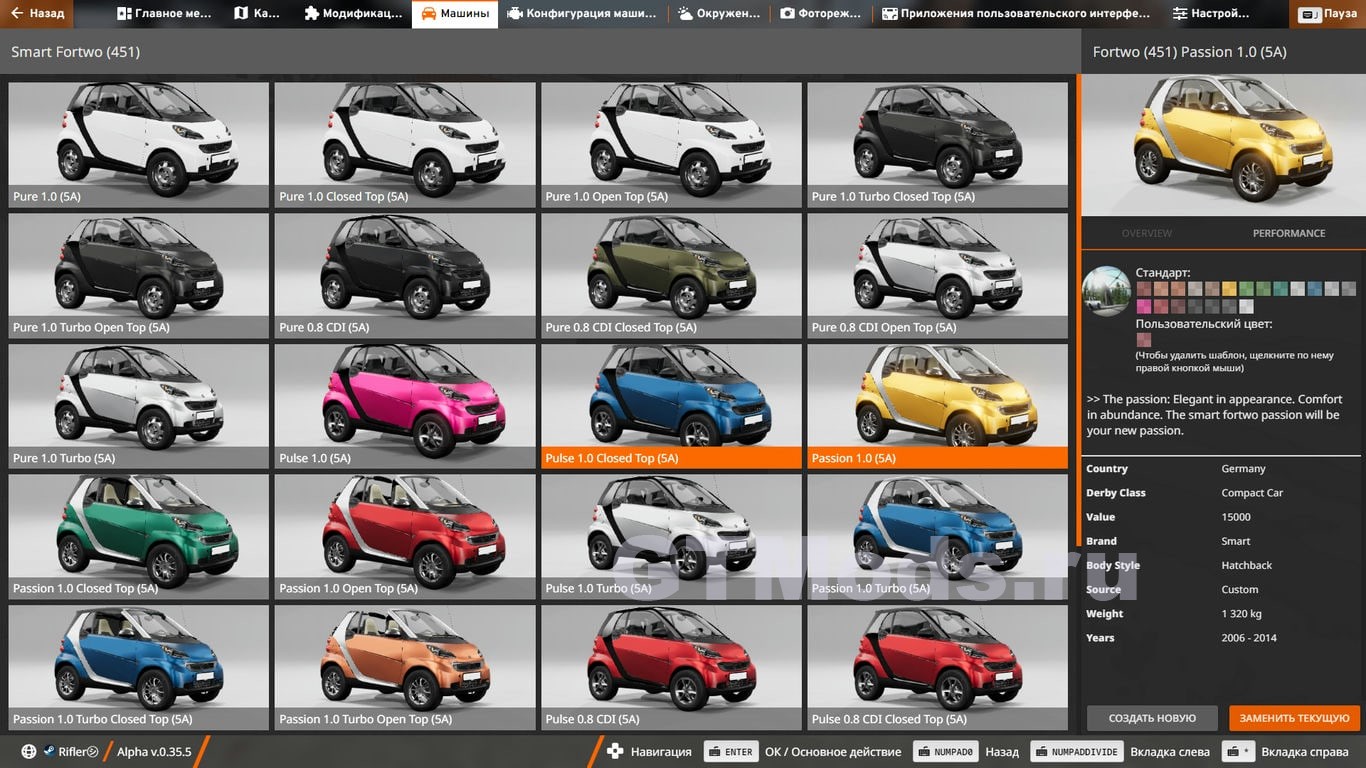Click the weather icon for Окружение
Screen dimensions: 1366x768
[x=686, y=14]
